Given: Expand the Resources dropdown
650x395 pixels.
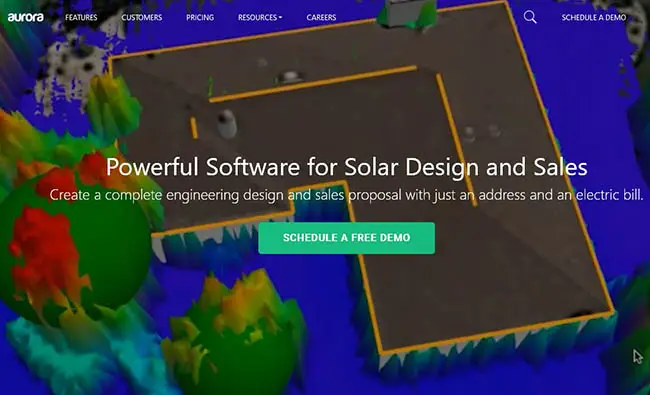Looking at the screenshot, I should click(x=260, y=17).
